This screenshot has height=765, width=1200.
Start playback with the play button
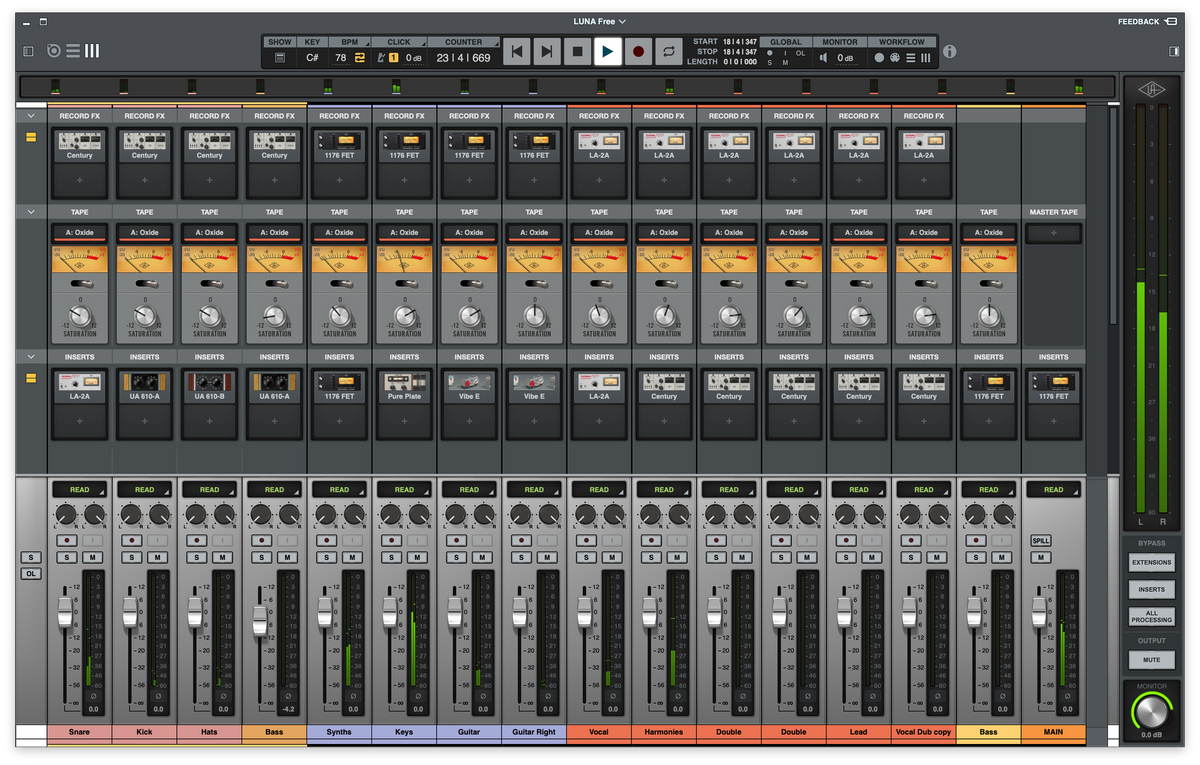pyautogui.click(x=607, y=51)
